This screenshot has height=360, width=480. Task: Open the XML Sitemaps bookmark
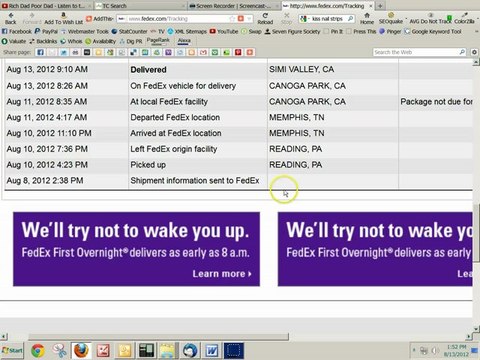[187, 31]
